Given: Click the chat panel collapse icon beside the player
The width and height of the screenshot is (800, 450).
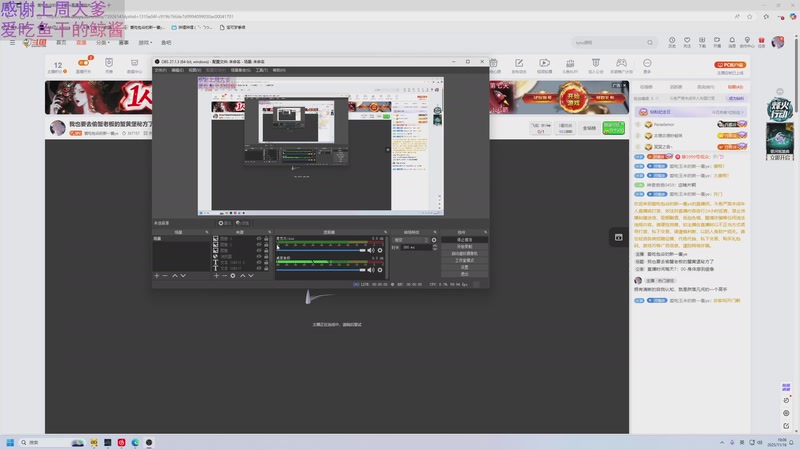Looking at the screenshot, I should click(x=618, y=237).
